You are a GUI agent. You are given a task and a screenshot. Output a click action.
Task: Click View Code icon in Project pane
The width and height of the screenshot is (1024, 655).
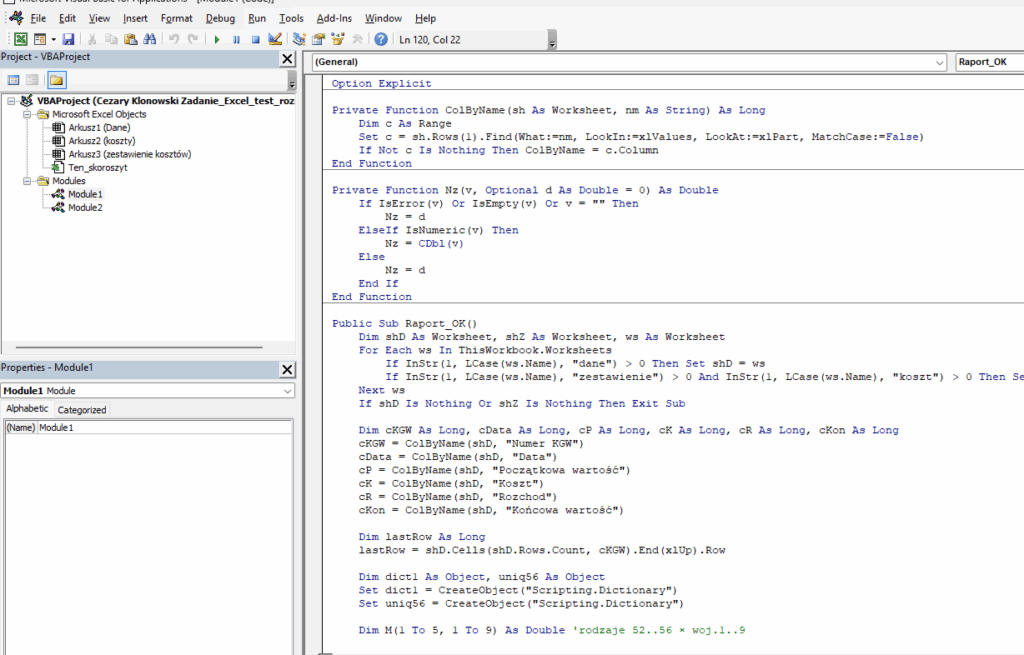pyautogui.click(x=13, y=80)
